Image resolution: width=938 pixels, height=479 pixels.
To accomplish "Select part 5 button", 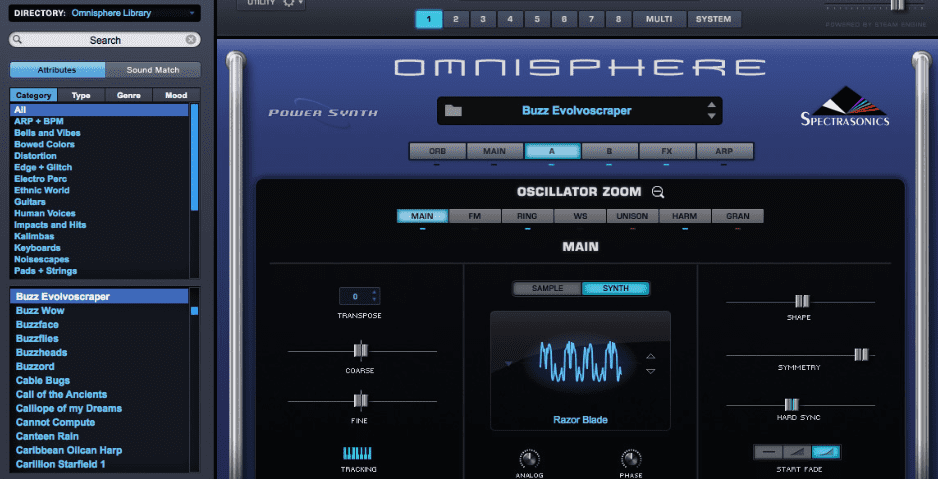I will coord(537,19).
